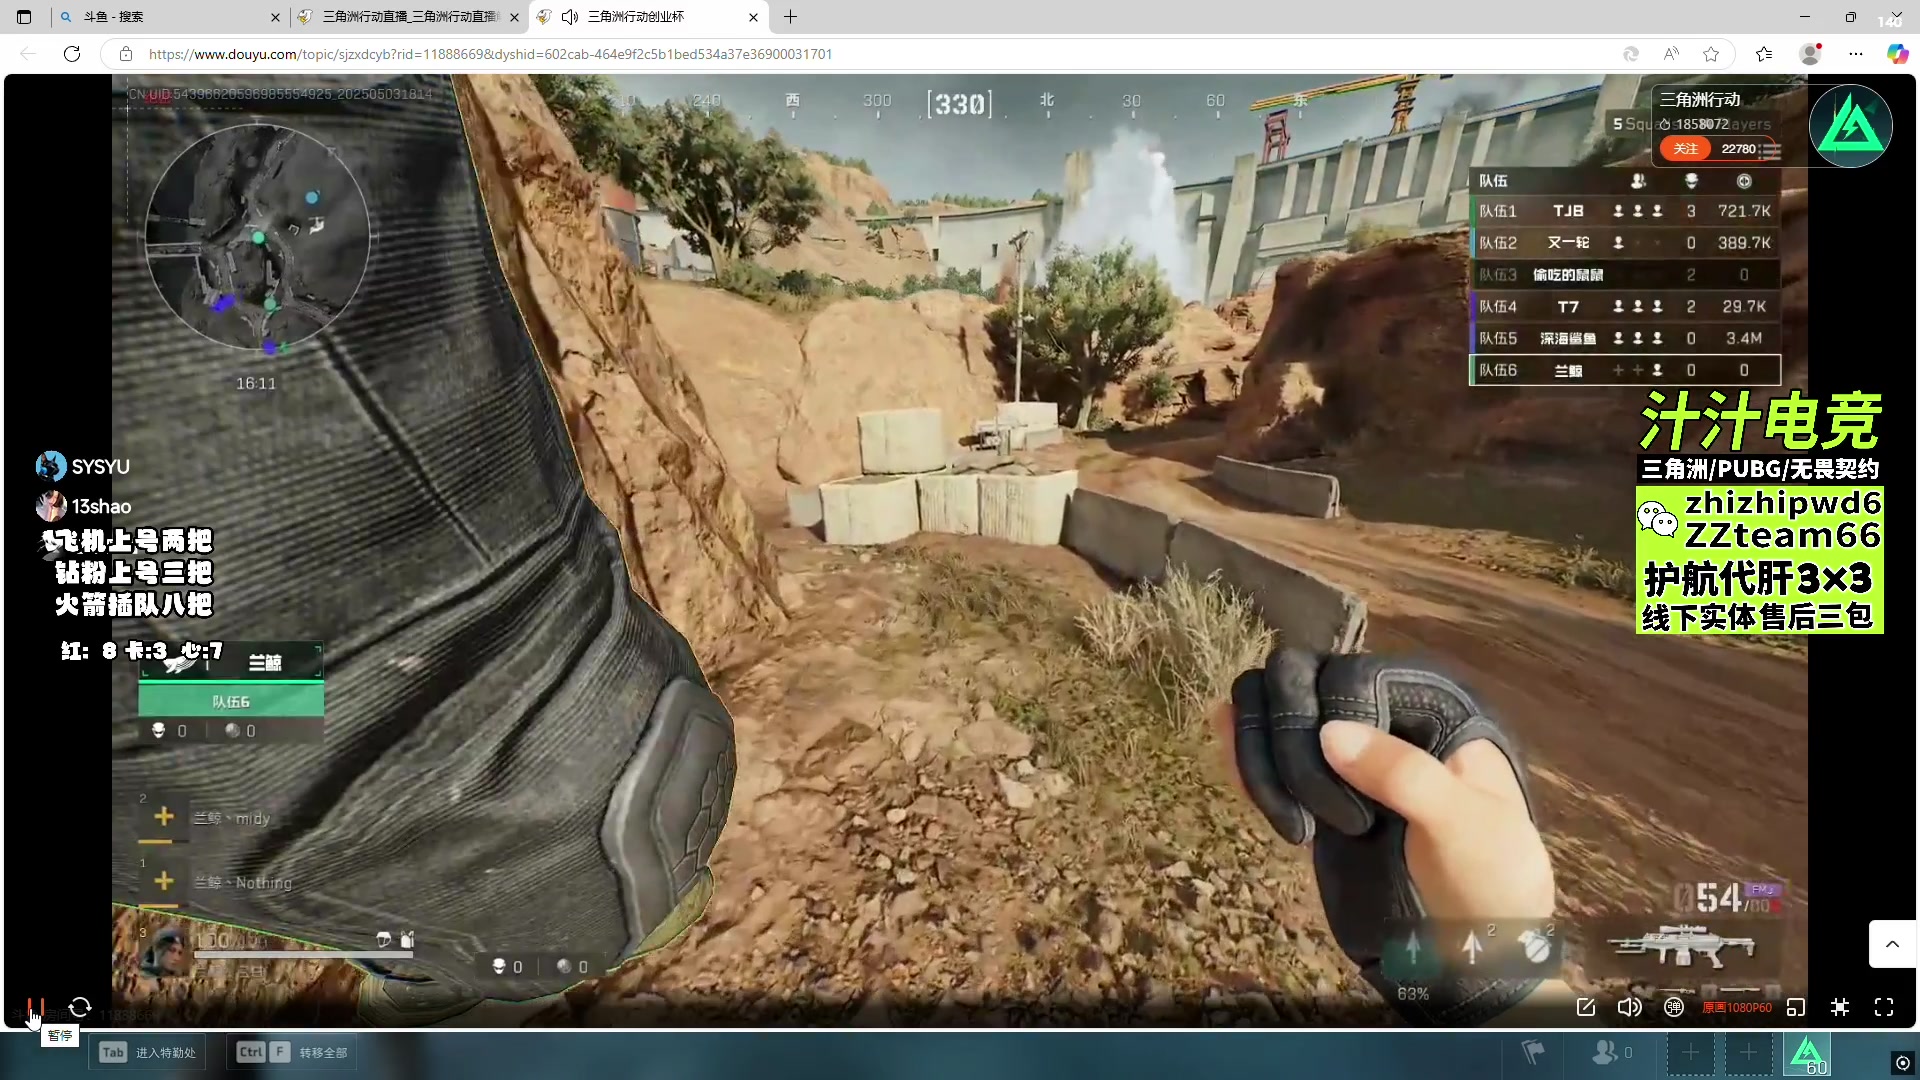The image size is (1920, 1080).
Task: Click the 330 compass heading
Action: tap(960, 104)
